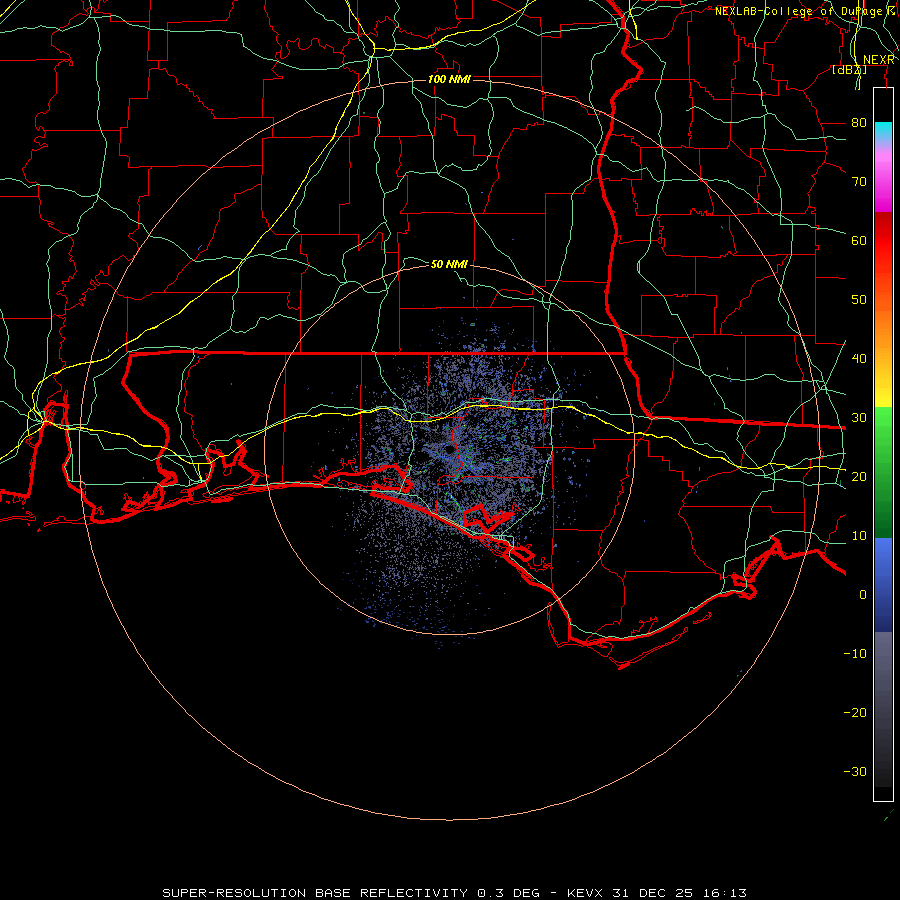Screen dimensions: 900x900
Task: Click the 80 value on the dBZ scale
Action: click(859, 122)
